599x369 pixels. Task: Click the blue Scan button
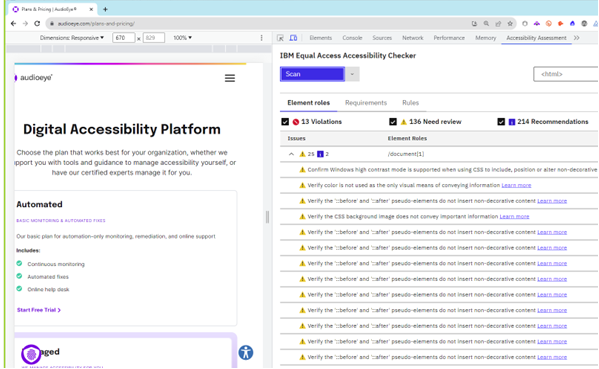[x=312, y=74]
